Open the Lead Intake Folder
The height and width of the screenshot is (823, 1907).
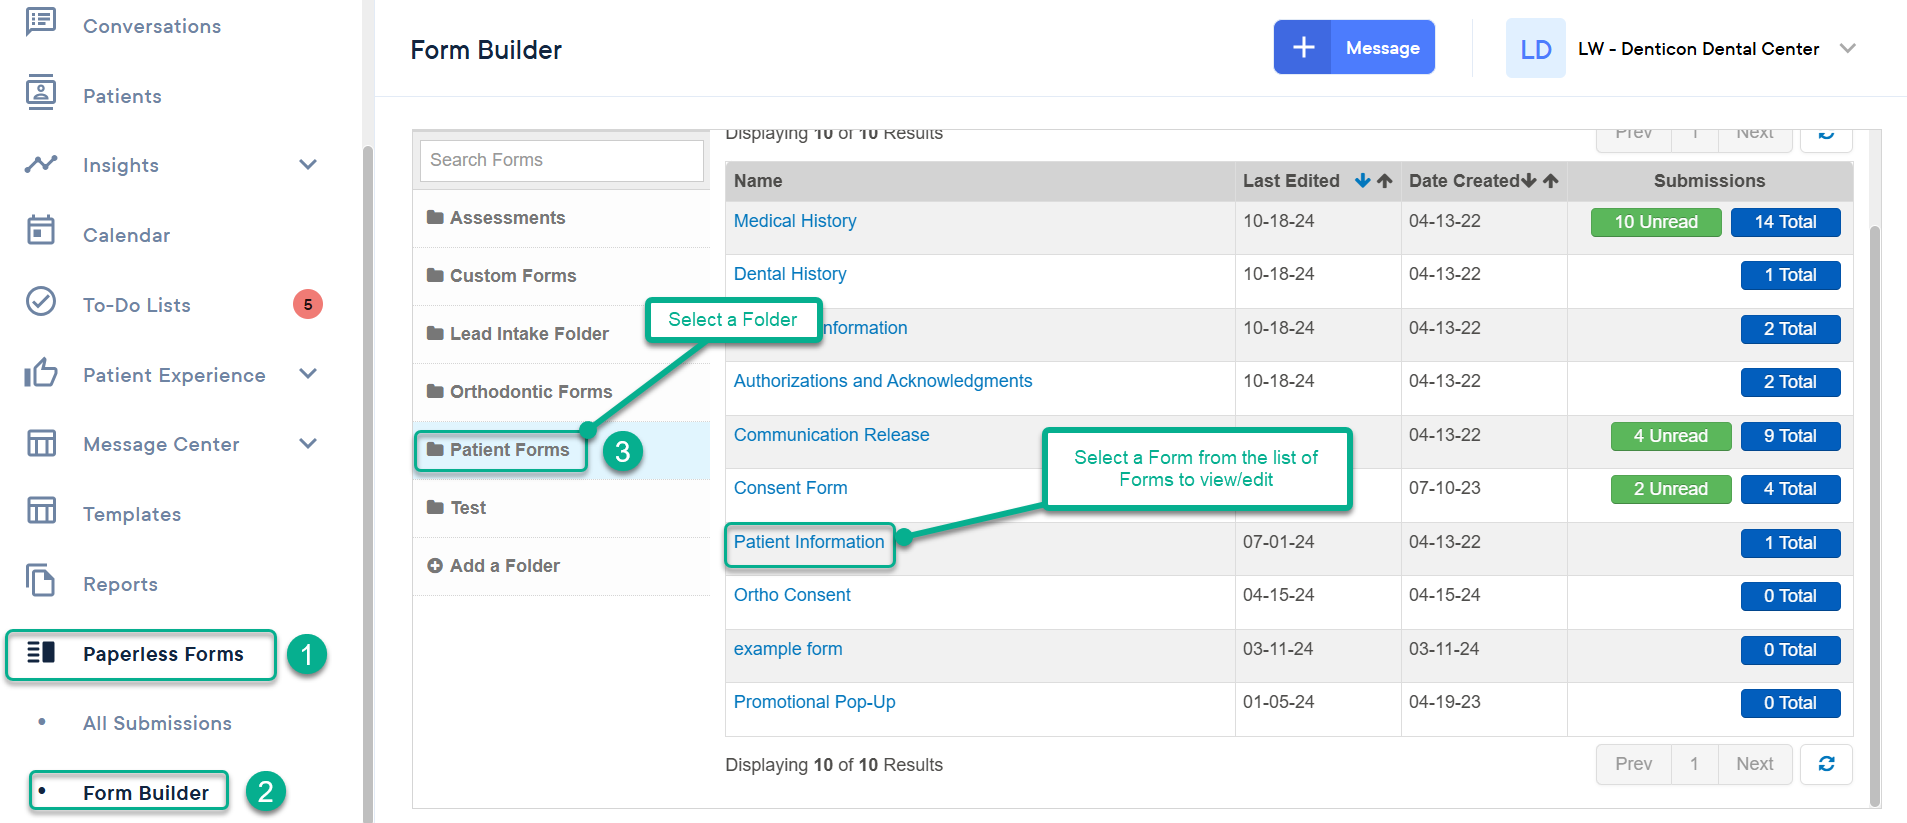click(529, 334)
